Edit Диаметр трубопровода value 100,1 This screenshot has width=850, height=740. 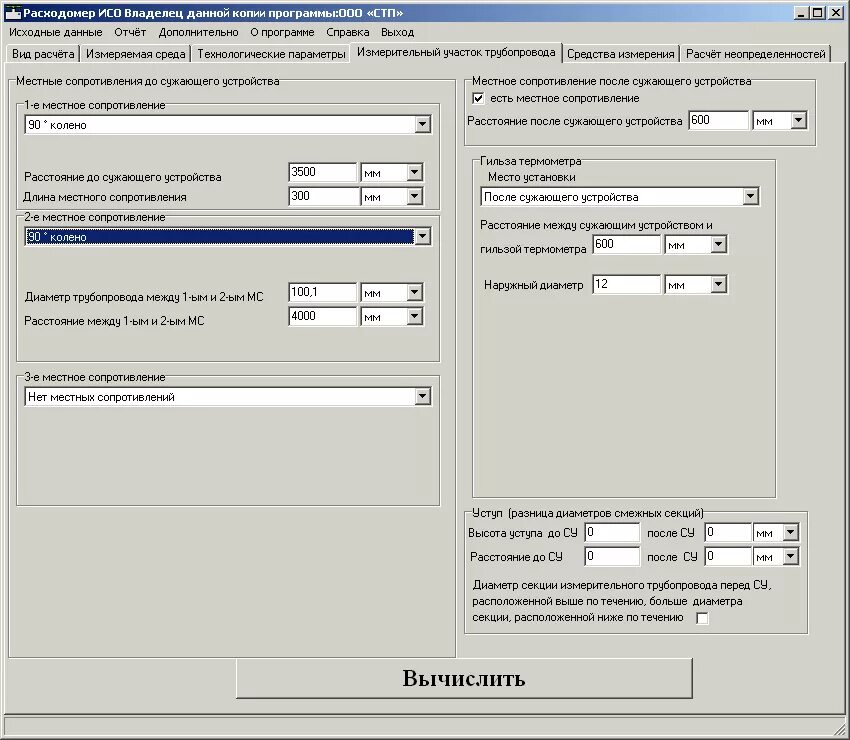[x=323, y=293]
